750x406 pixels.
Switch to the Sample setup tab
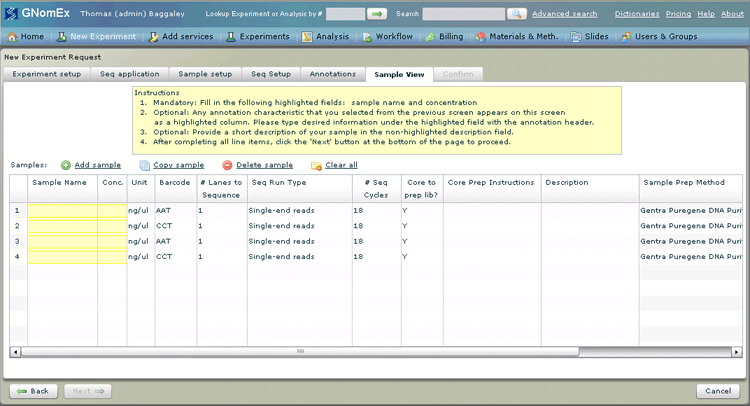205,74
